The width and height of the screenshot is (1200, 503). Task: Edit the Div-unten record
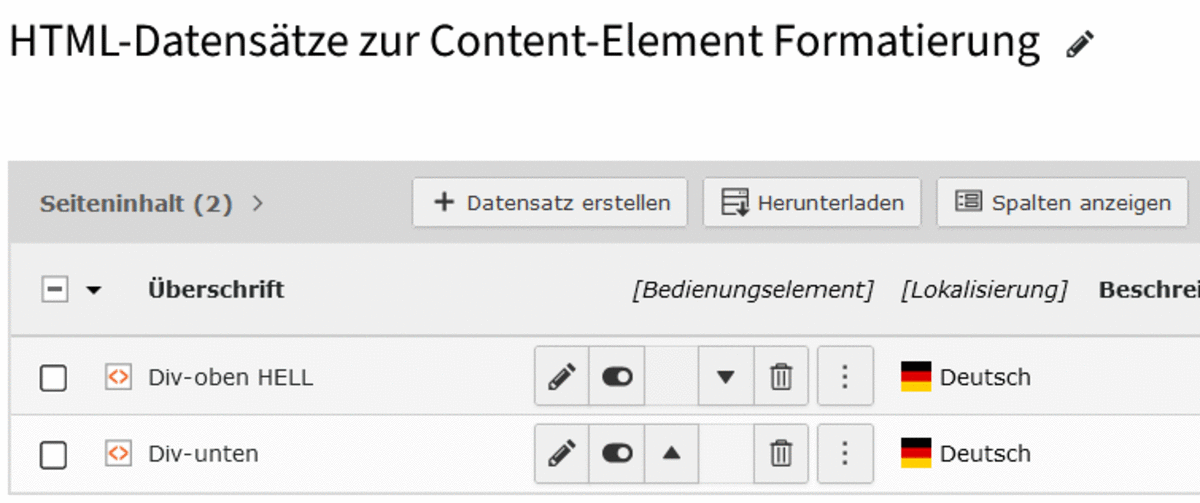coord(562,453)
